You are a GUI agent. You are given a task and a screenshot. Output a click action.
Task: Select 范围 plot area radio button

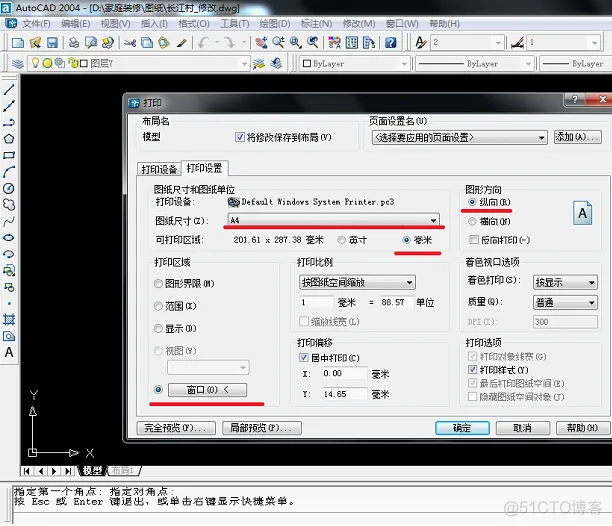pos(158,306)
